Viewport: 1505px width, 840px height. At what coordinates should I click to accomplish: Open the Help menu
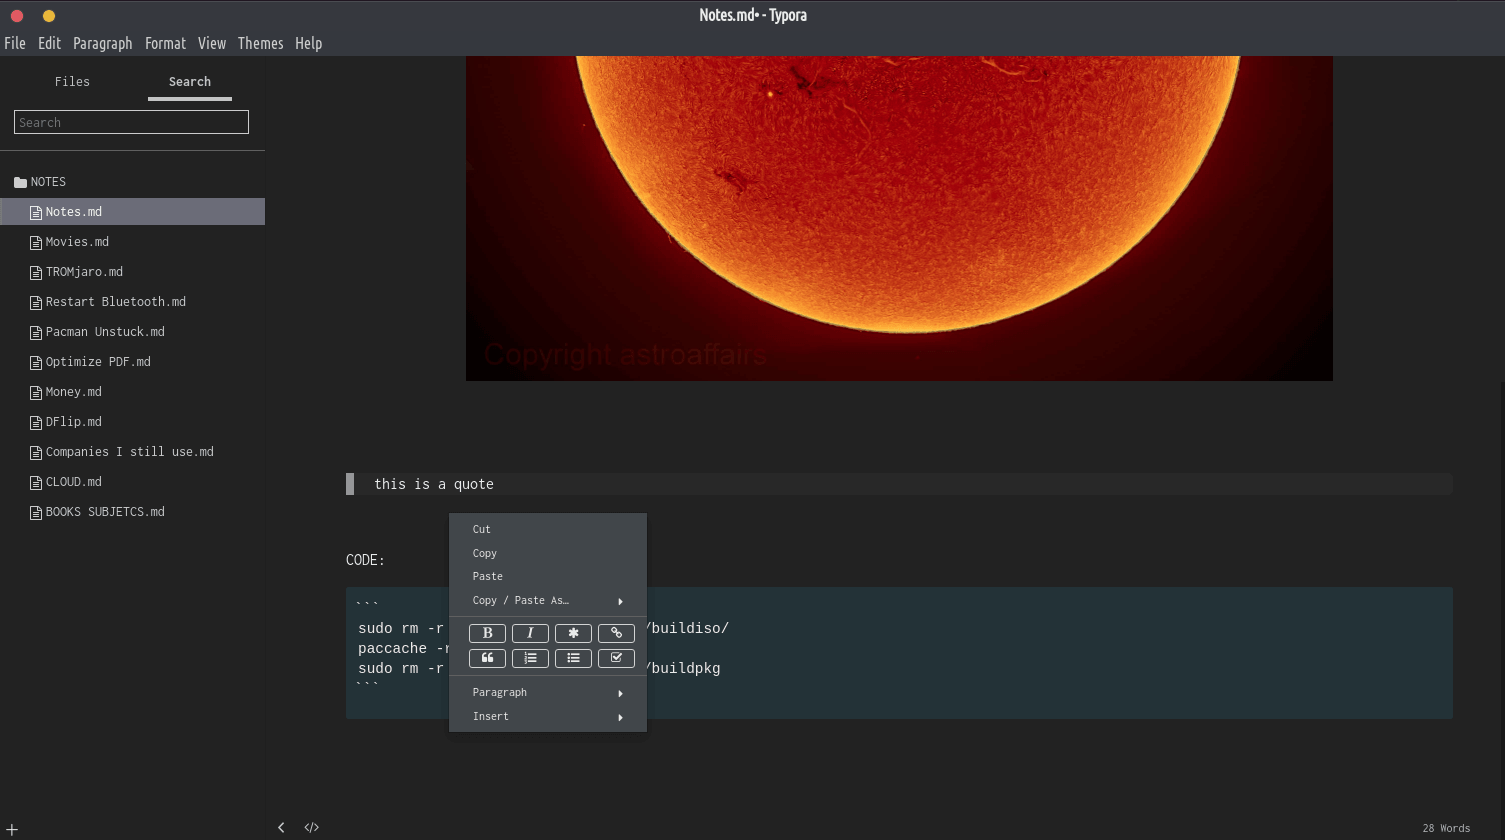[309, 43]
